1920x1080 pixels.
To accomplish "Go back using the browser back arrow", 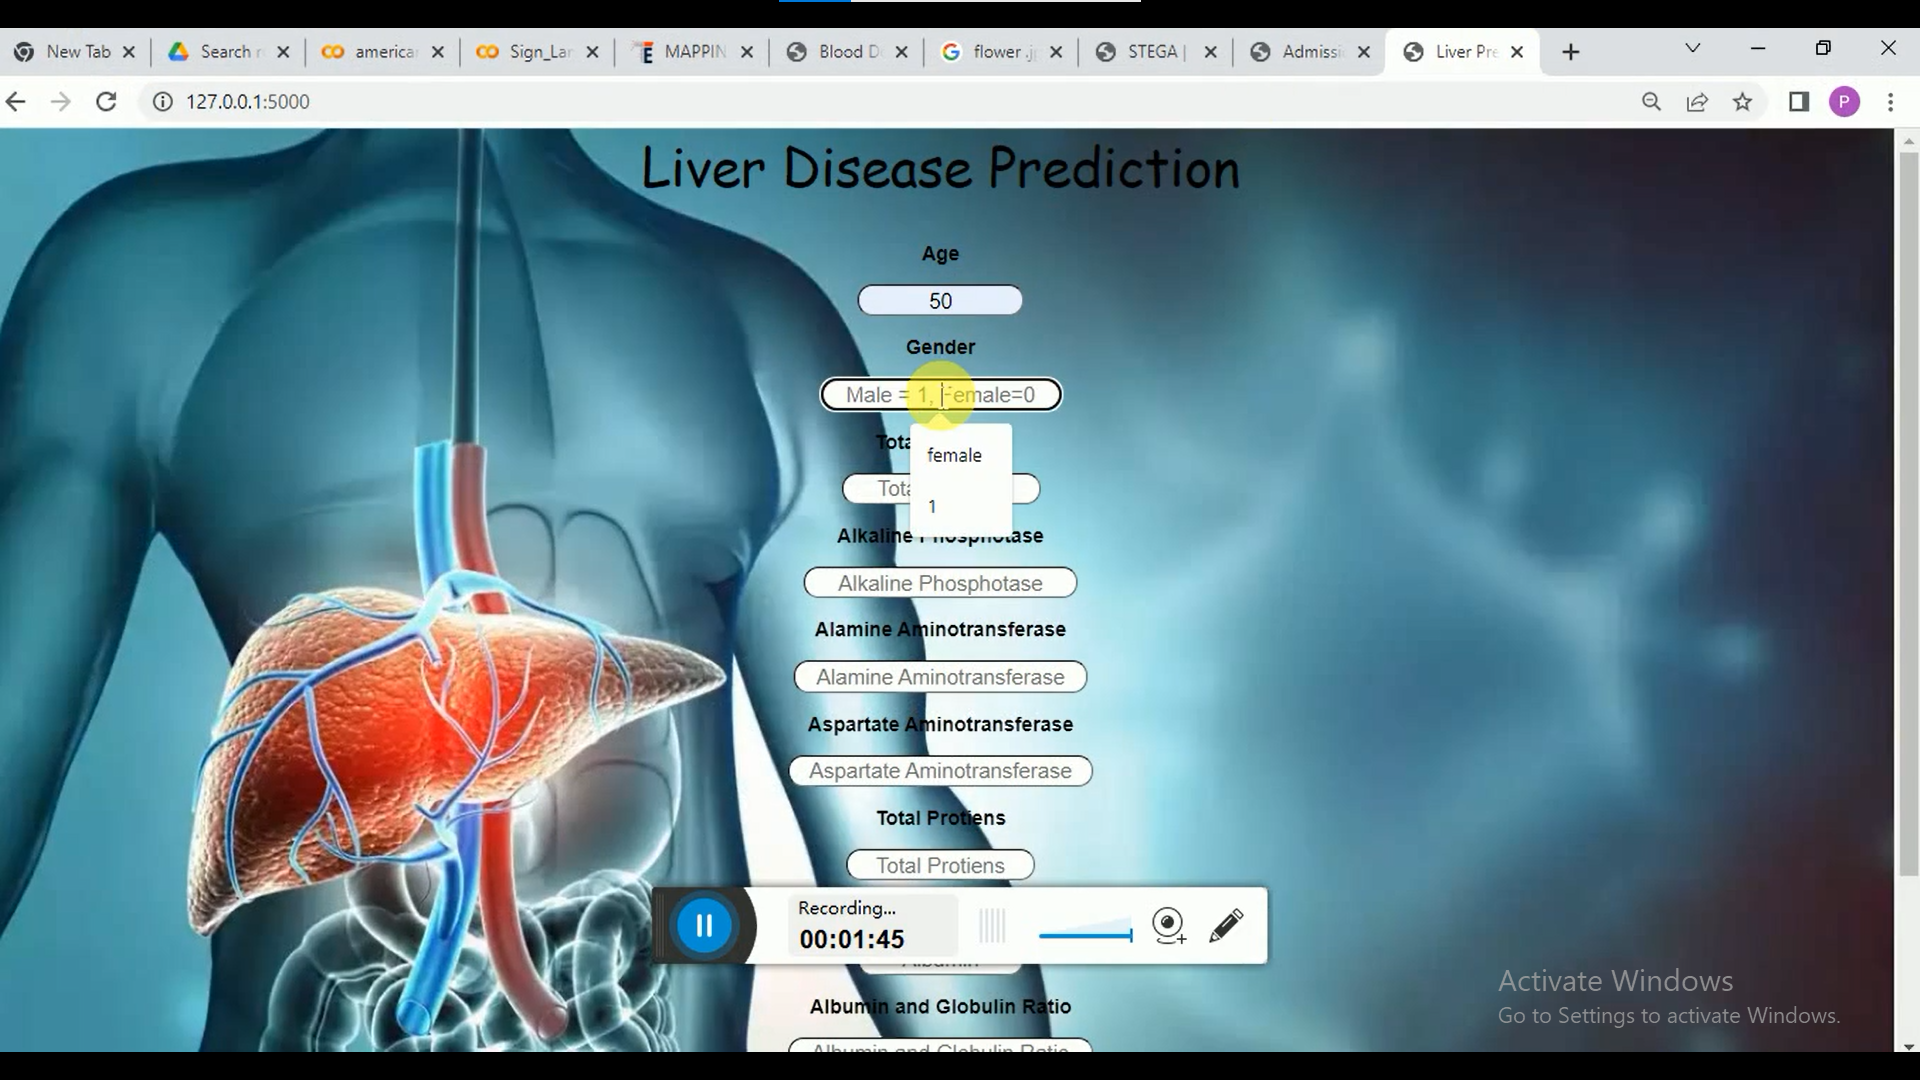I will pyautogui.click(x=15, y=102).
